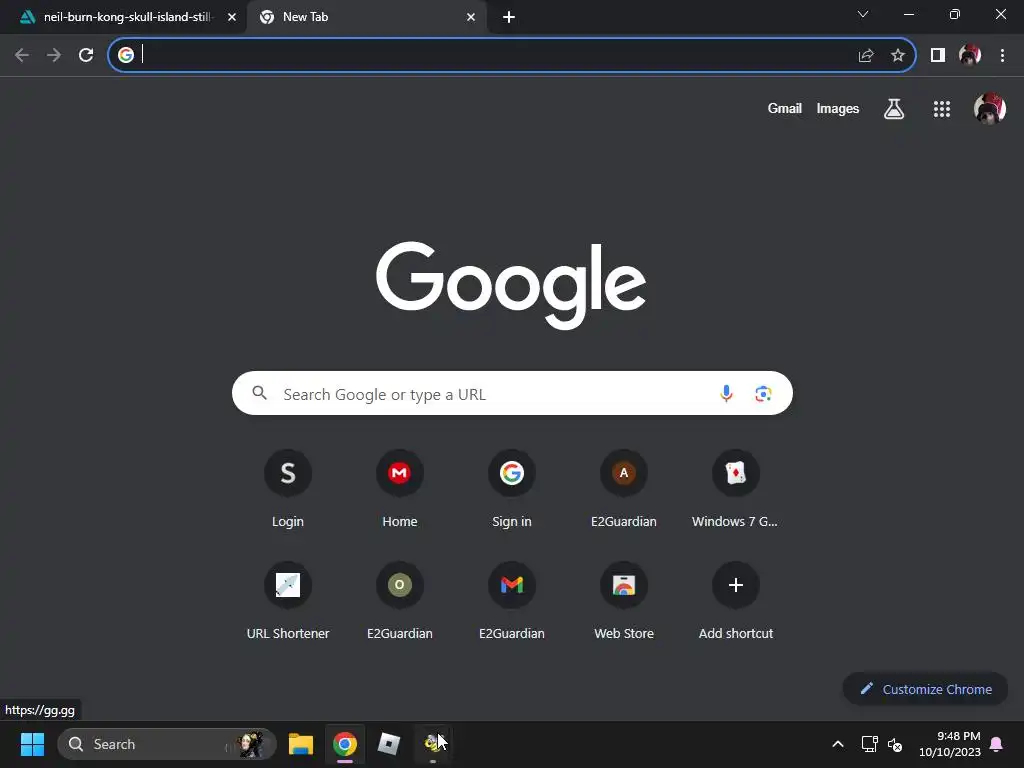This screenshot has height=768, width=1024.
Task: Open Search Labs flask icon
Action: tap(894, 109)
